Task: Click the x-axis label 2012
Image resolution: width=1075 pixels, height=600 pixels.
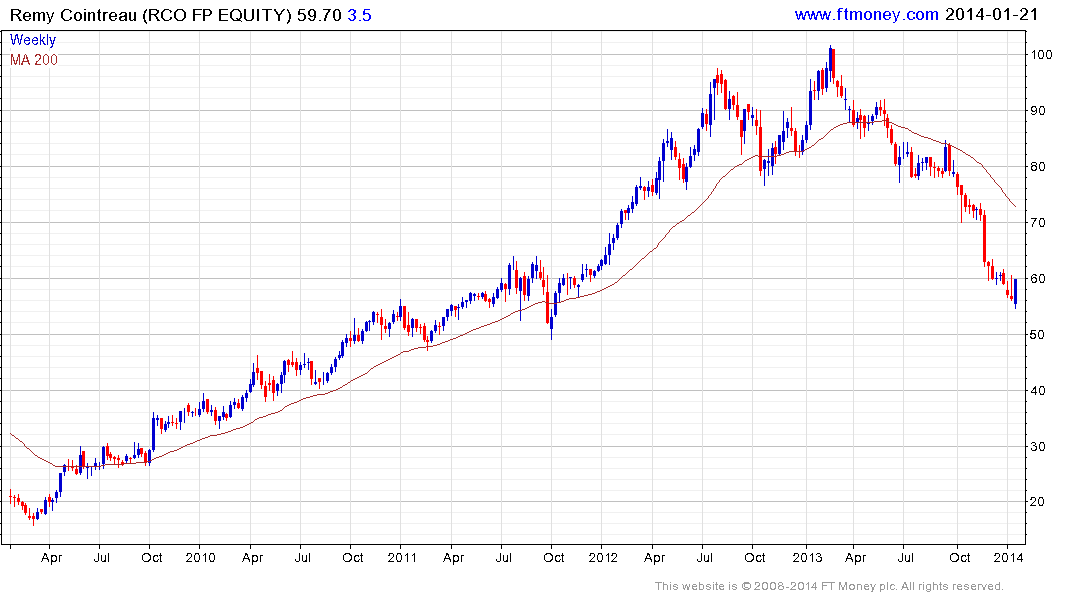Action: [x=603, y=557]
